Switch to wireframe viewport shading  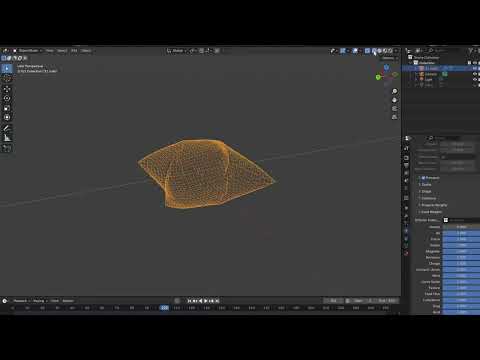[374, 51]
